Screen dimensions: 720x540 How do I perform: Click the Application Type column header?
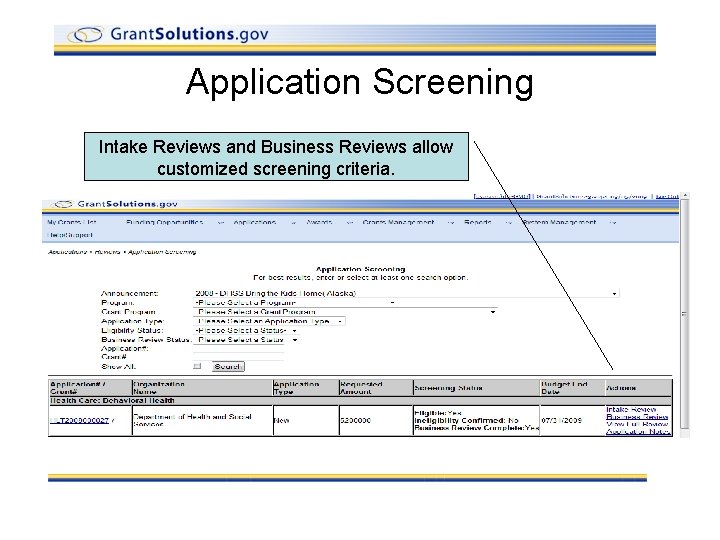point(305,388)
